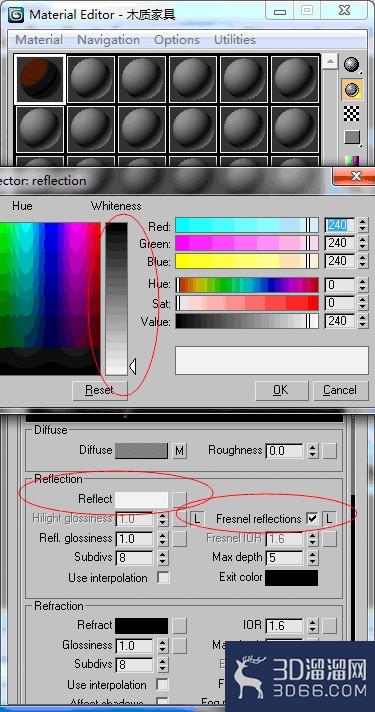
Task: Click the Sample UV Tiling icon
Action: [351, 137]
